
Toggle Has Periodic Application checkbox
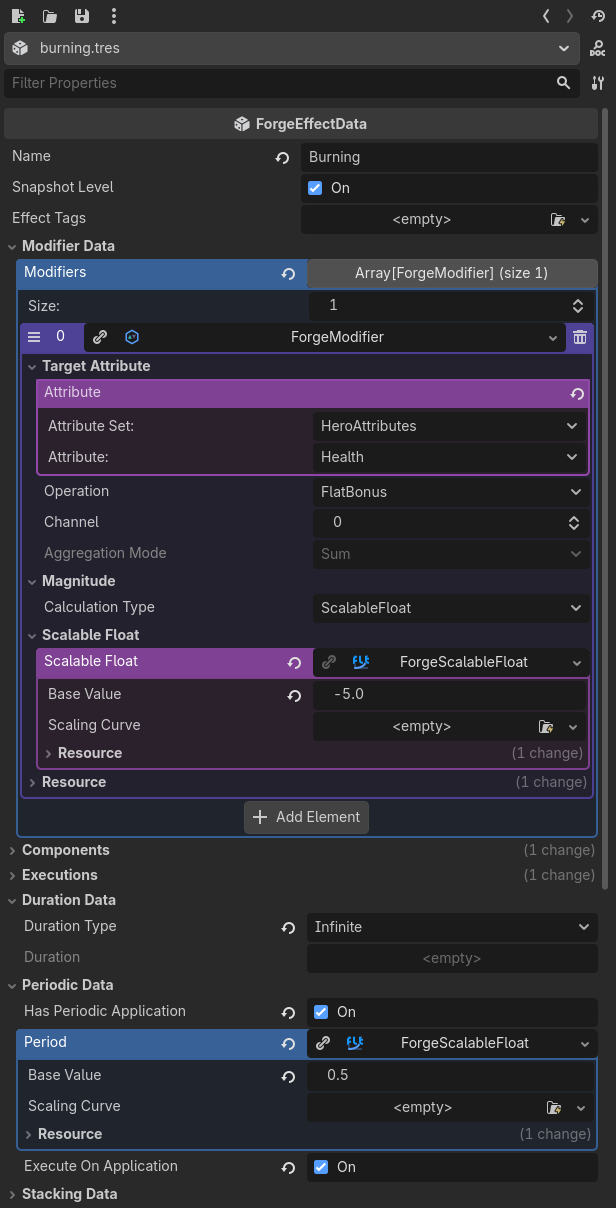(x=321, y=1012)
